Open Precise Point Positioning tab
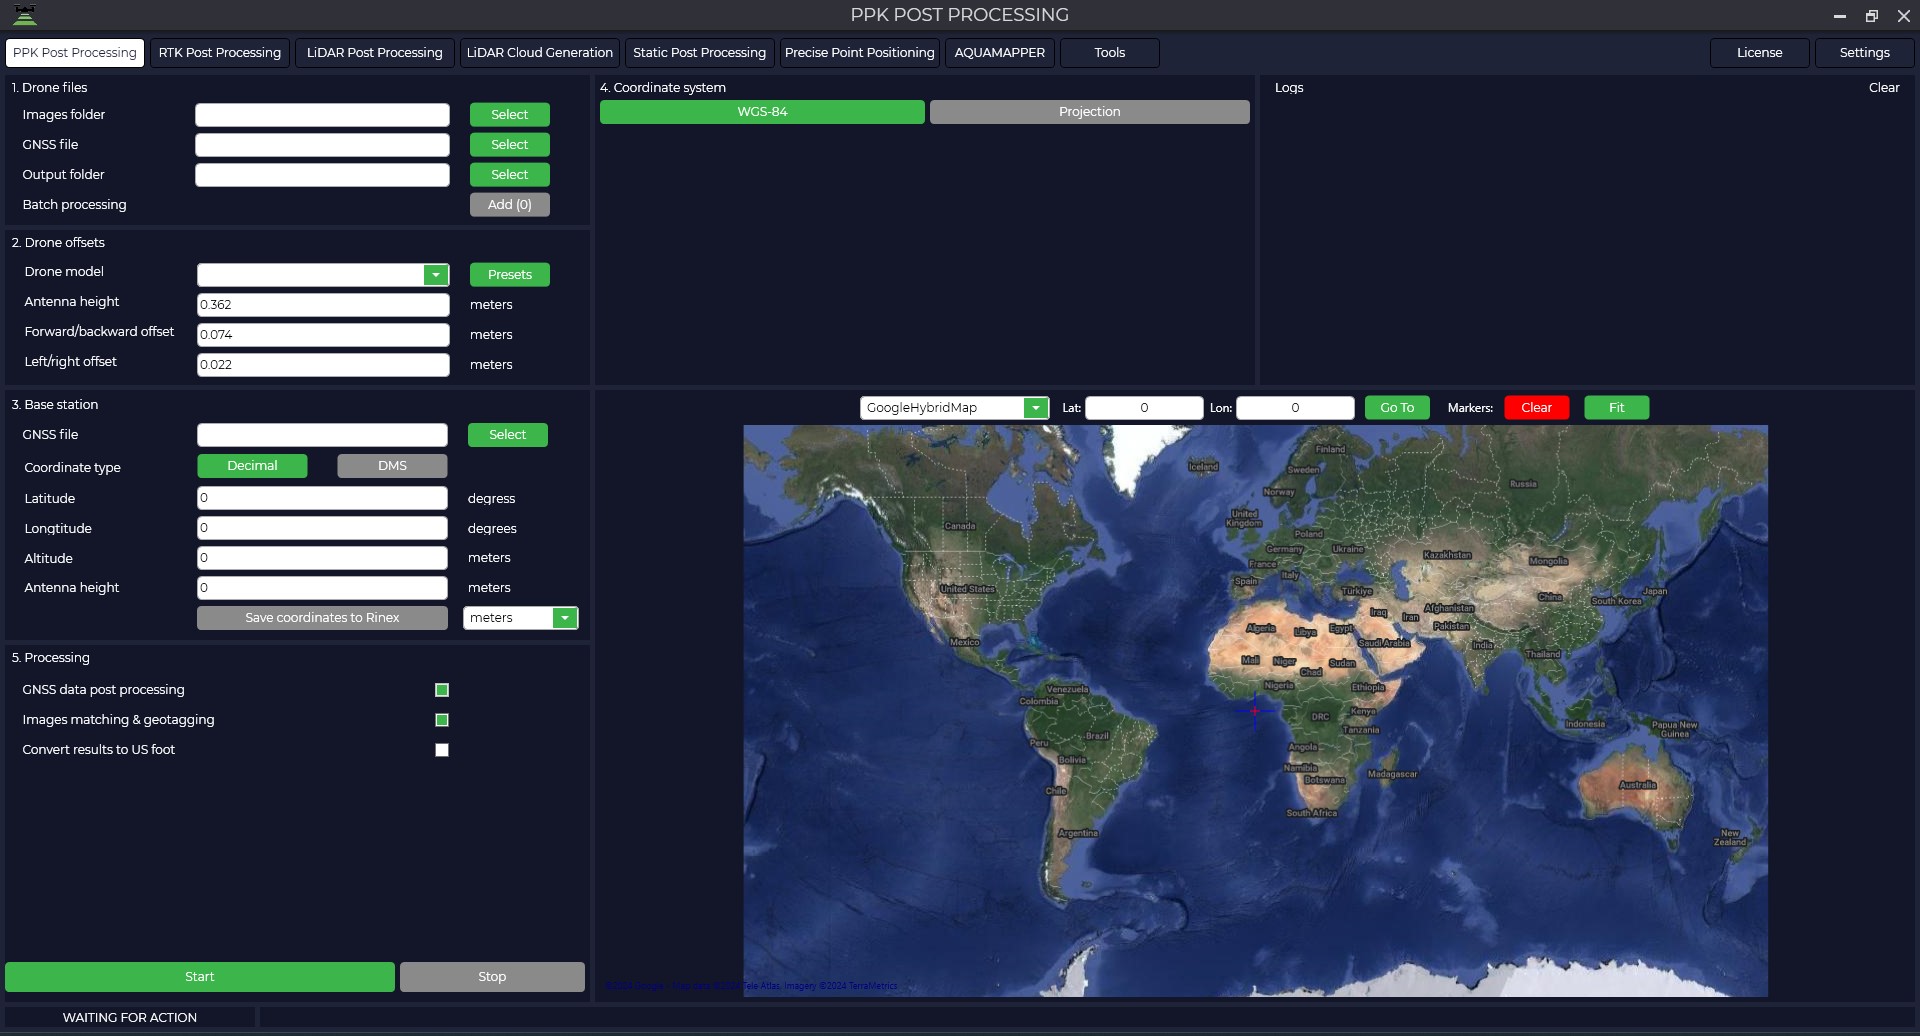This screenshot has width=1920, height=1036. [x=860, y=53]
